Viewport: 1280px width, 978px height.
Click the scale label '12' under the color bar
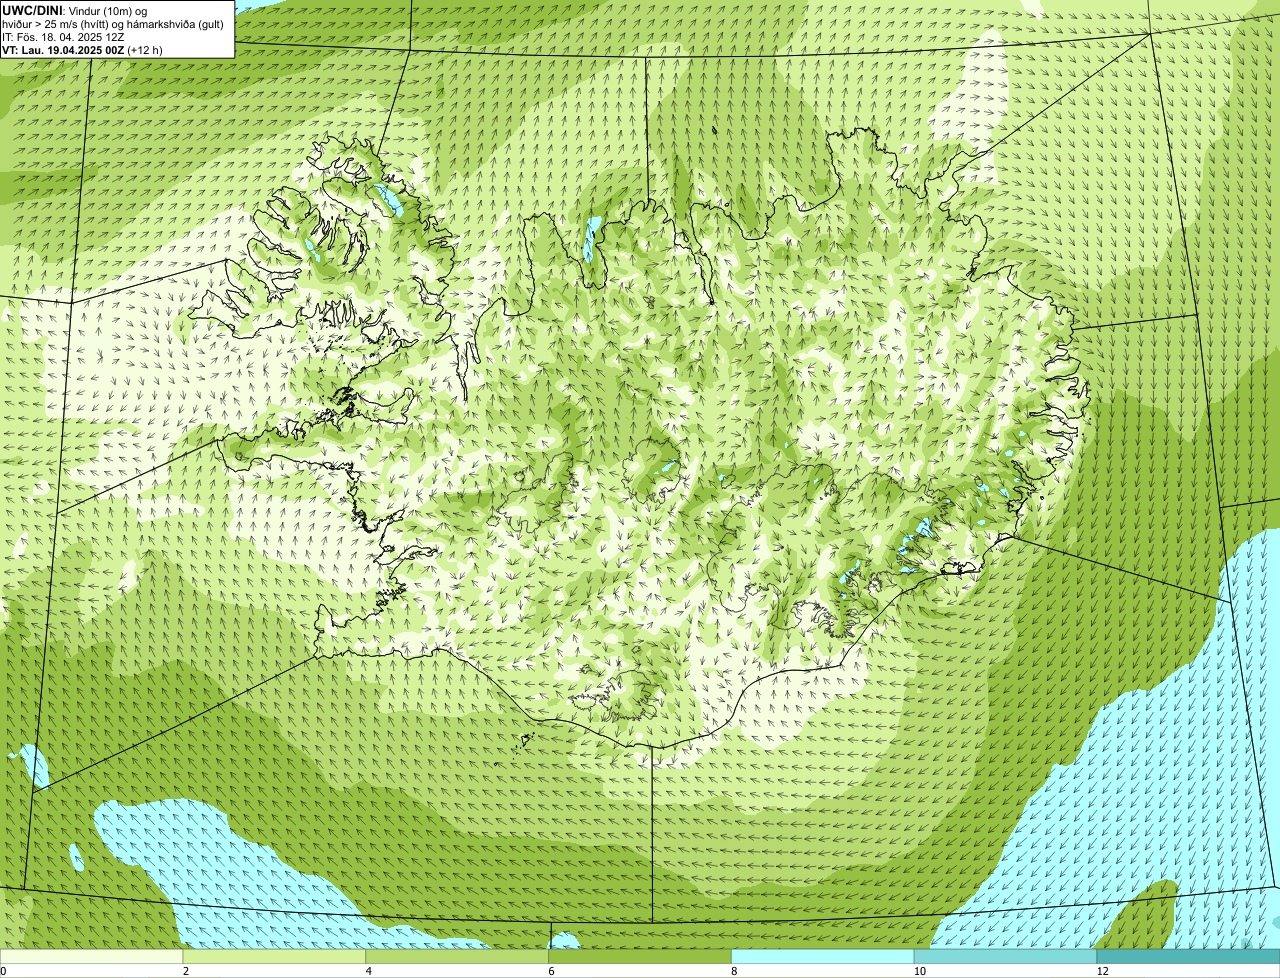tap(1102, 971)
